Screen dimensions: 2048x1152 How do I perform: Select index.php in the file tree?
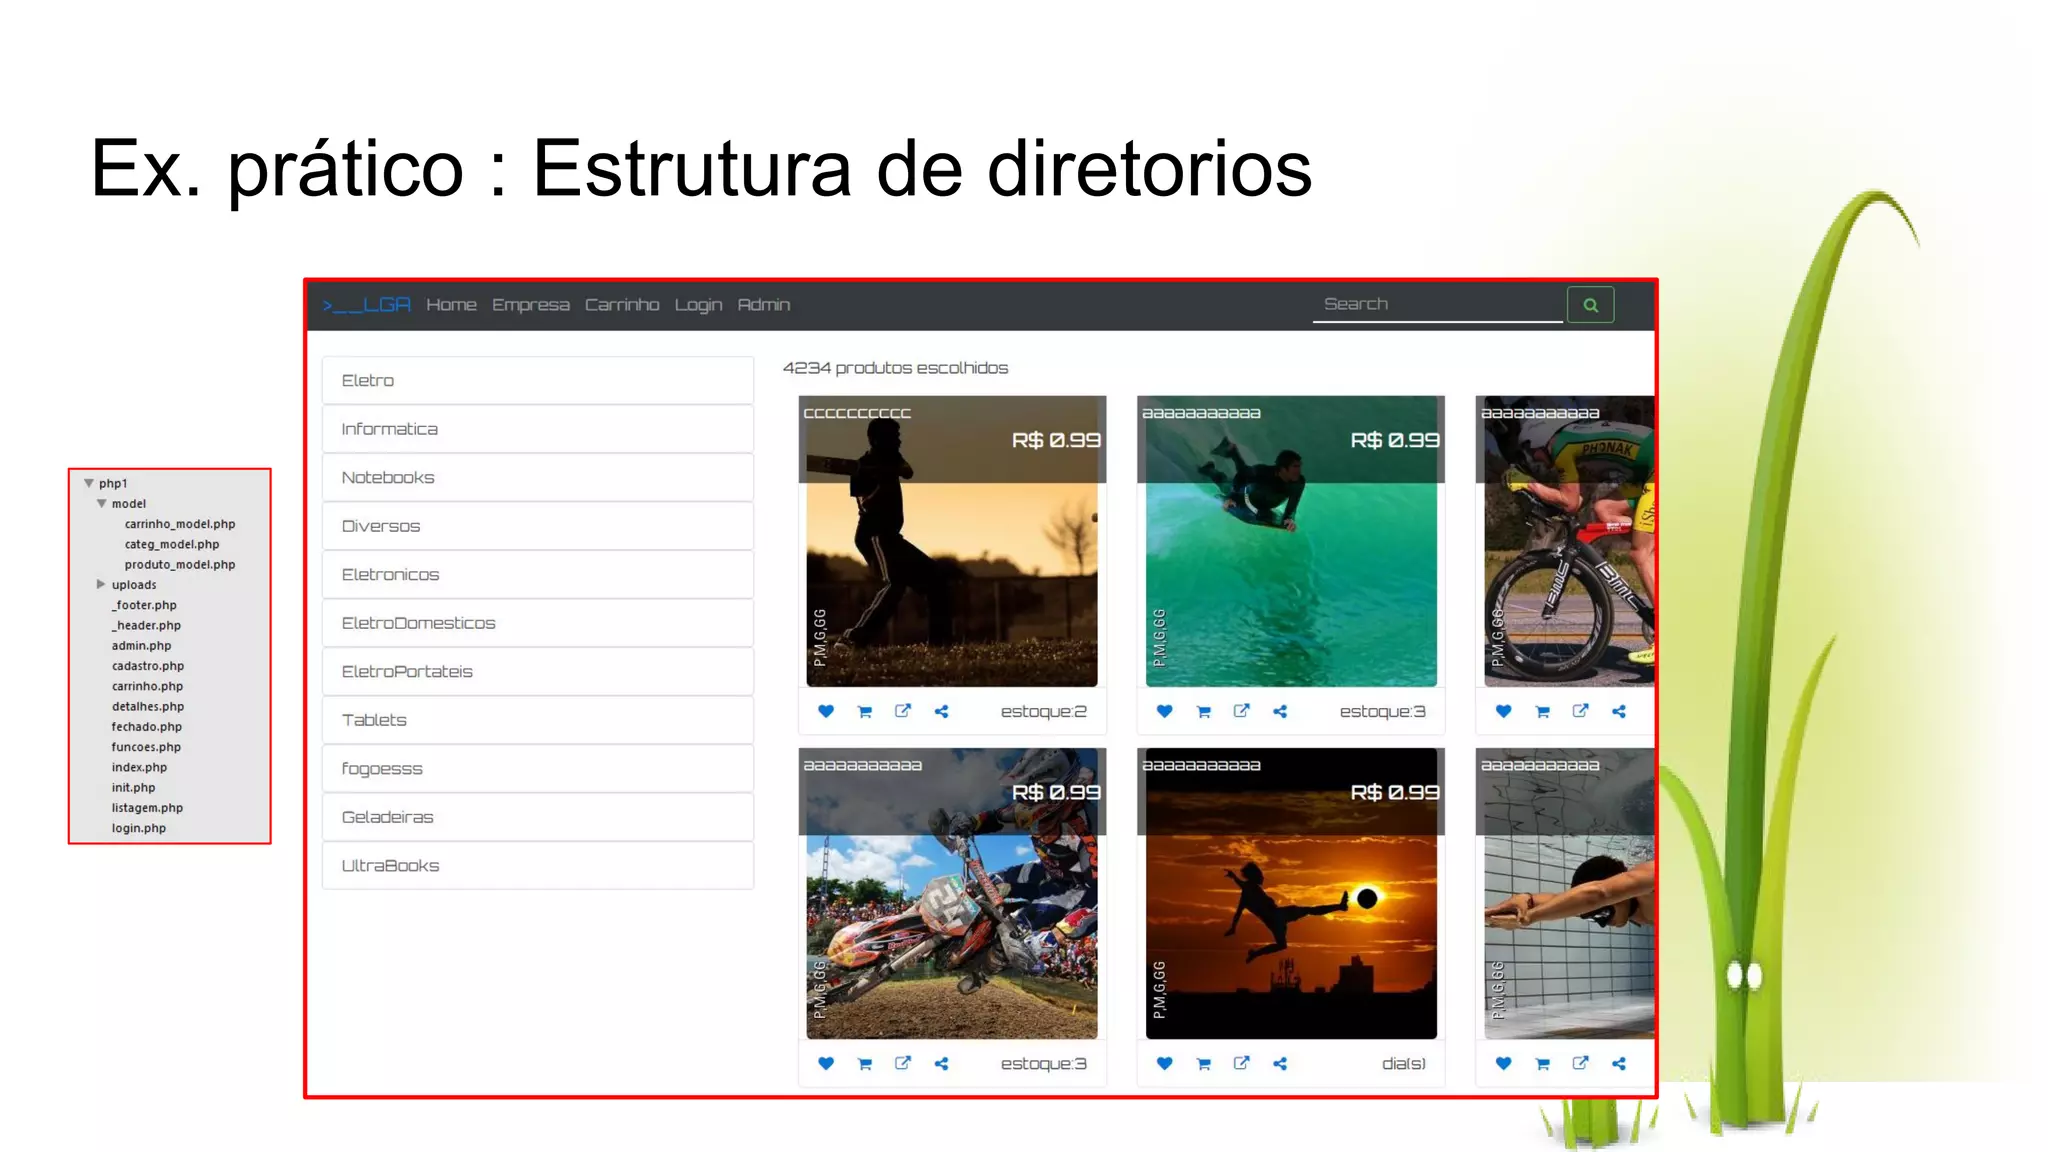(139, 767)
